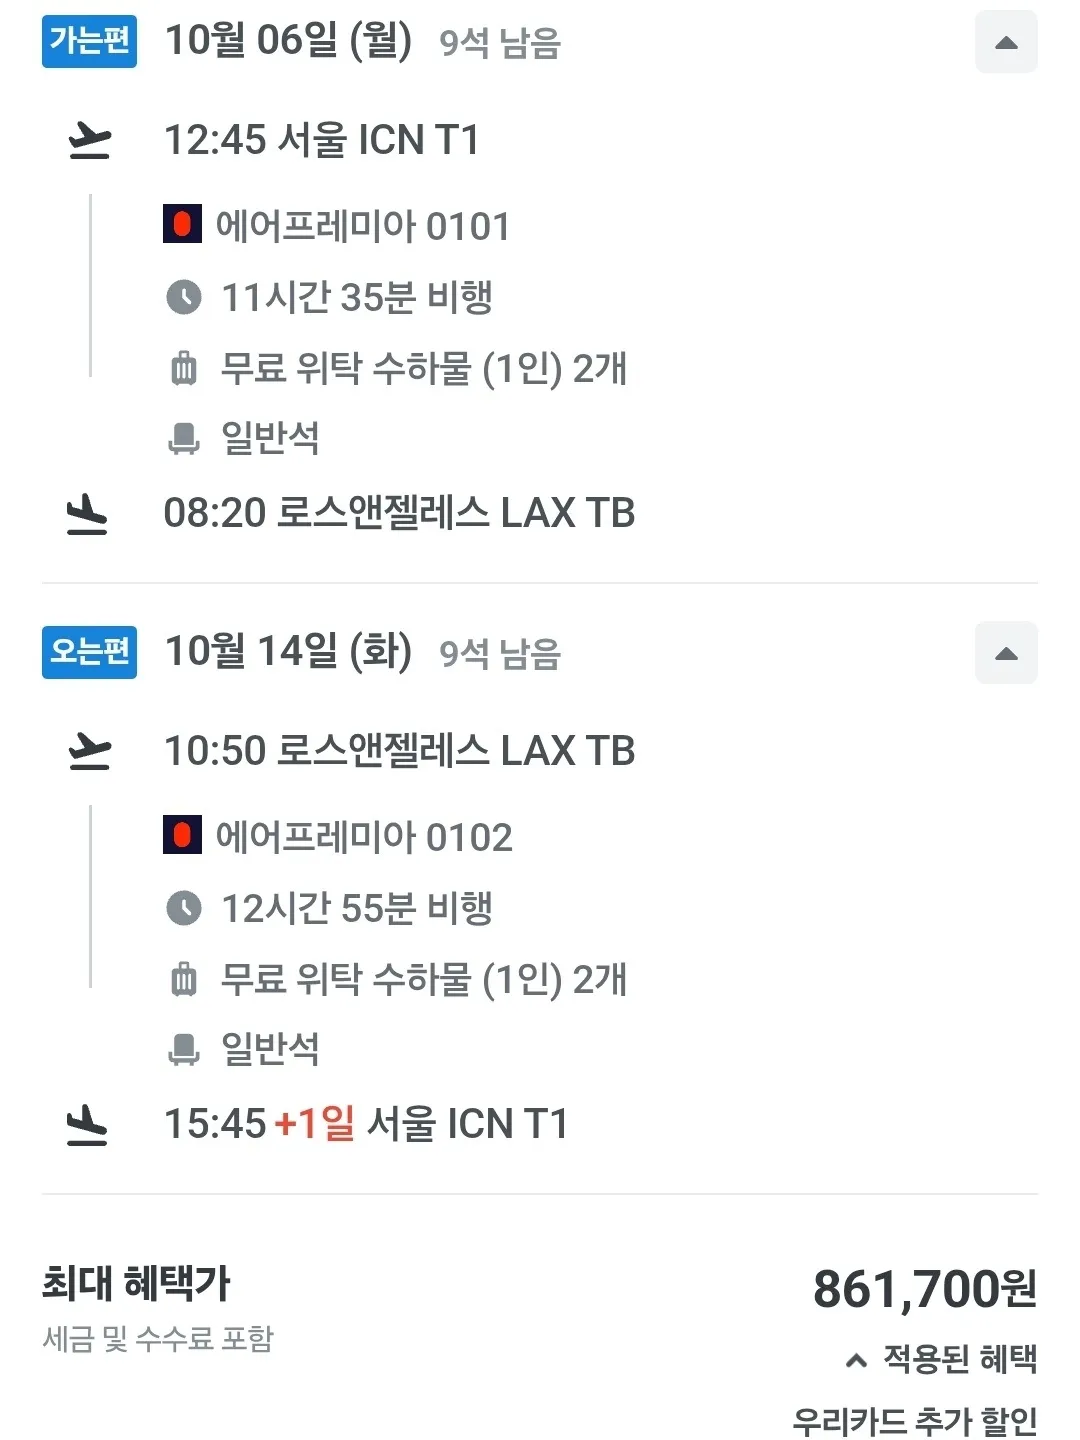
Task: Click the clock icon beside 11시간 35분 비행
Action: point(184,297)
